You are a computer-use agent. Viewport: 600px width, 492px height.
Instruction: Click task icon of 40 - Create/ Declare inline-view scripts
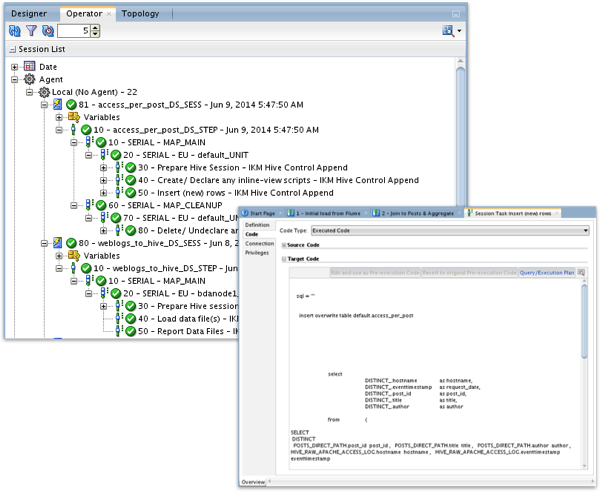click(x=119, y=180)
